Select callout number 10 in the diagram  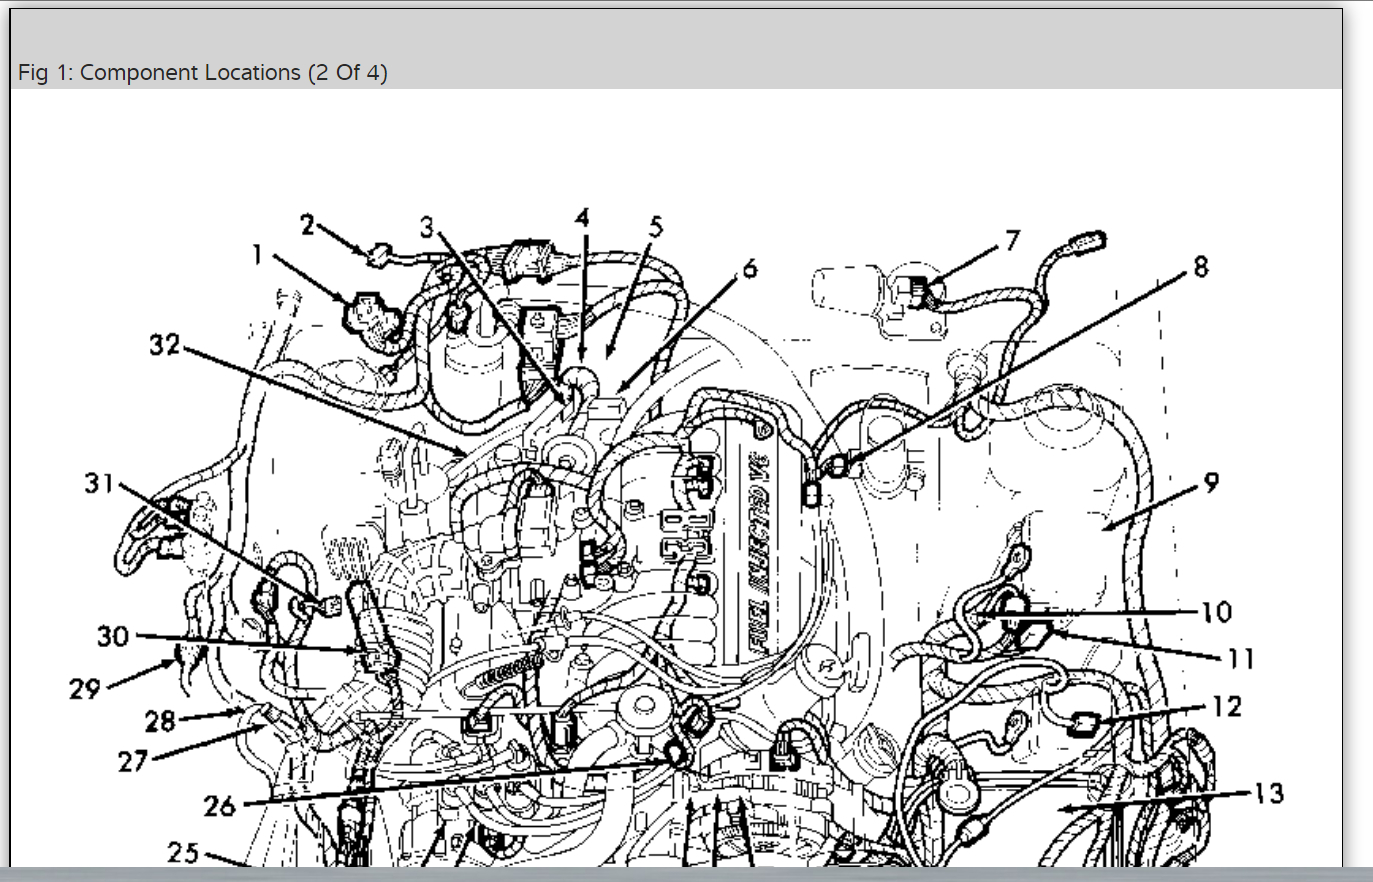(x=1216, y=611)
